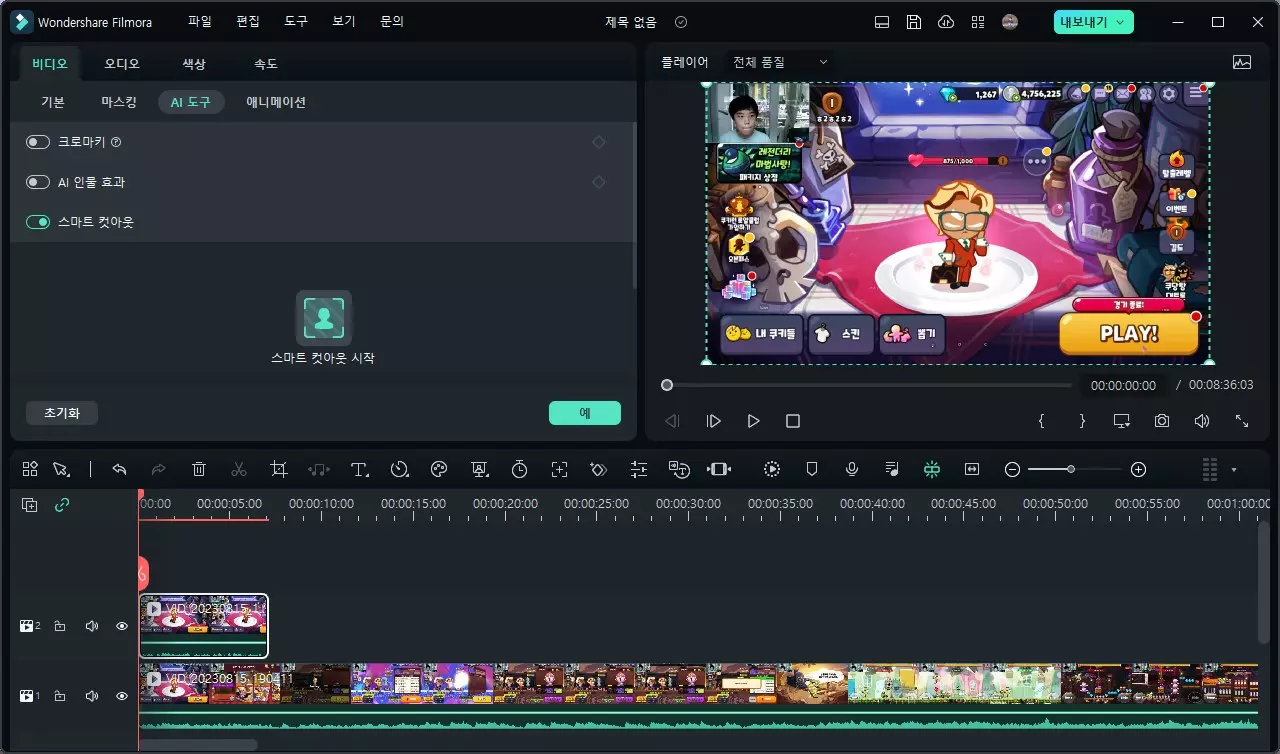Image resolution: width=1280 pixels, height=754 pixels.
Task: Click the cloud upload icon in title bar
Action: 946,22
